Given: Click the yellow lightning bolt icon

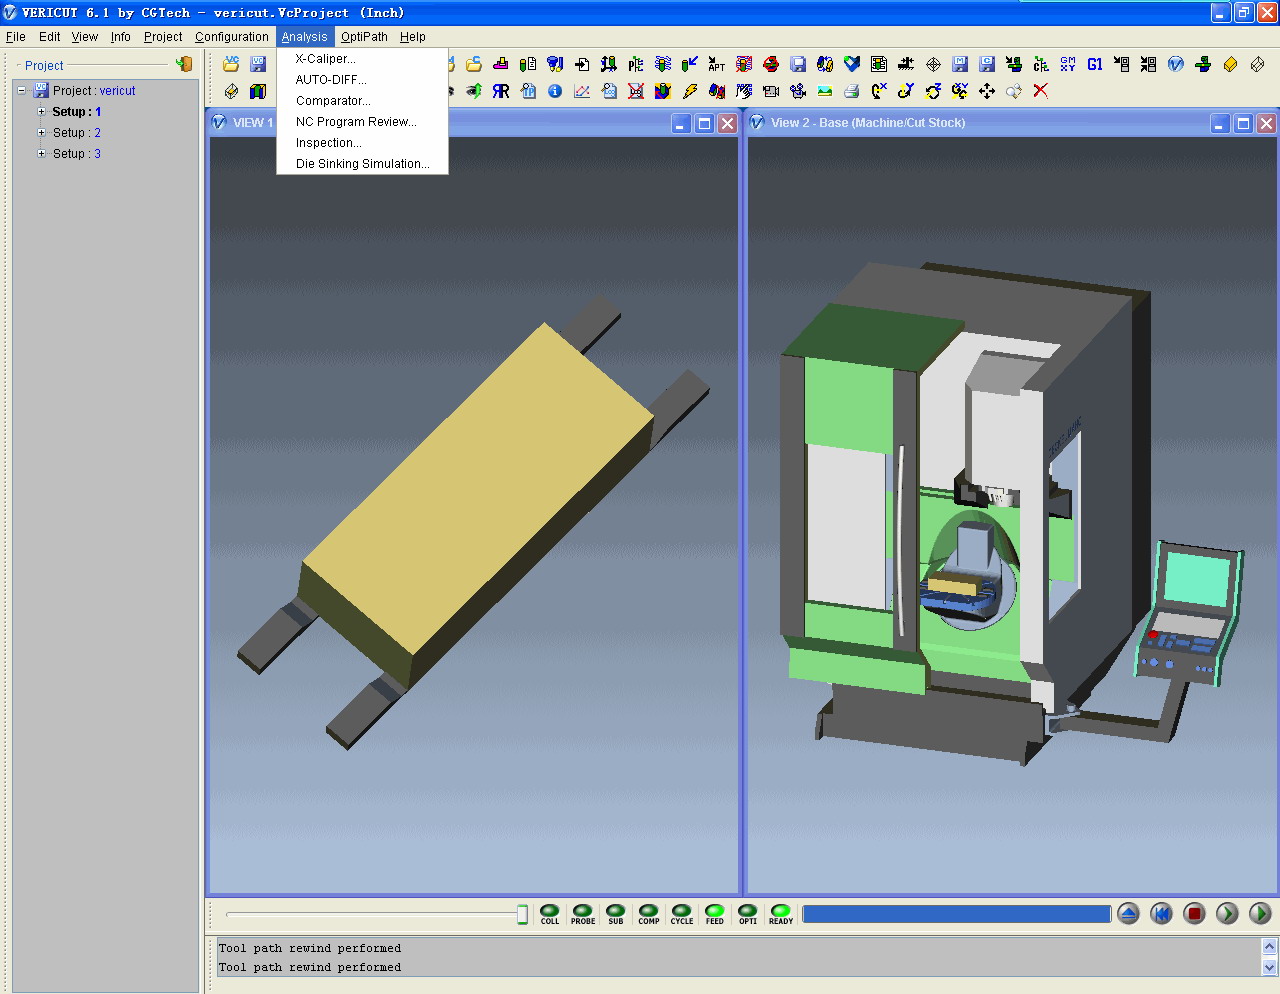Looking at the screenshot, I should 690,91.
